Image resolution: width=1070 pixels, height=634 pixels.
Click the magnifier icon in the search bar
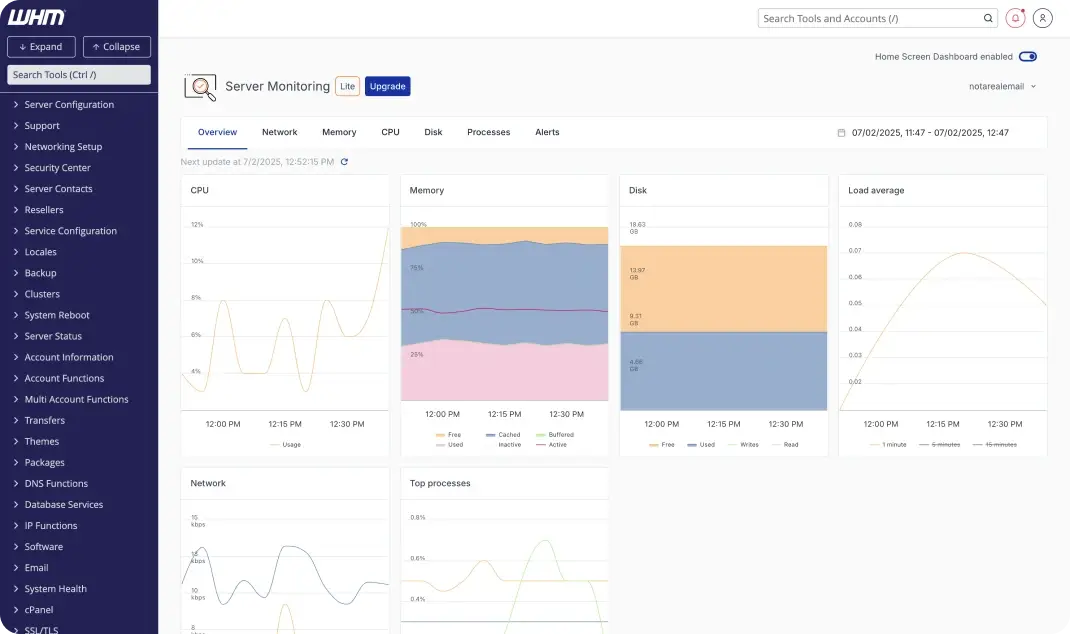[988, 17]
